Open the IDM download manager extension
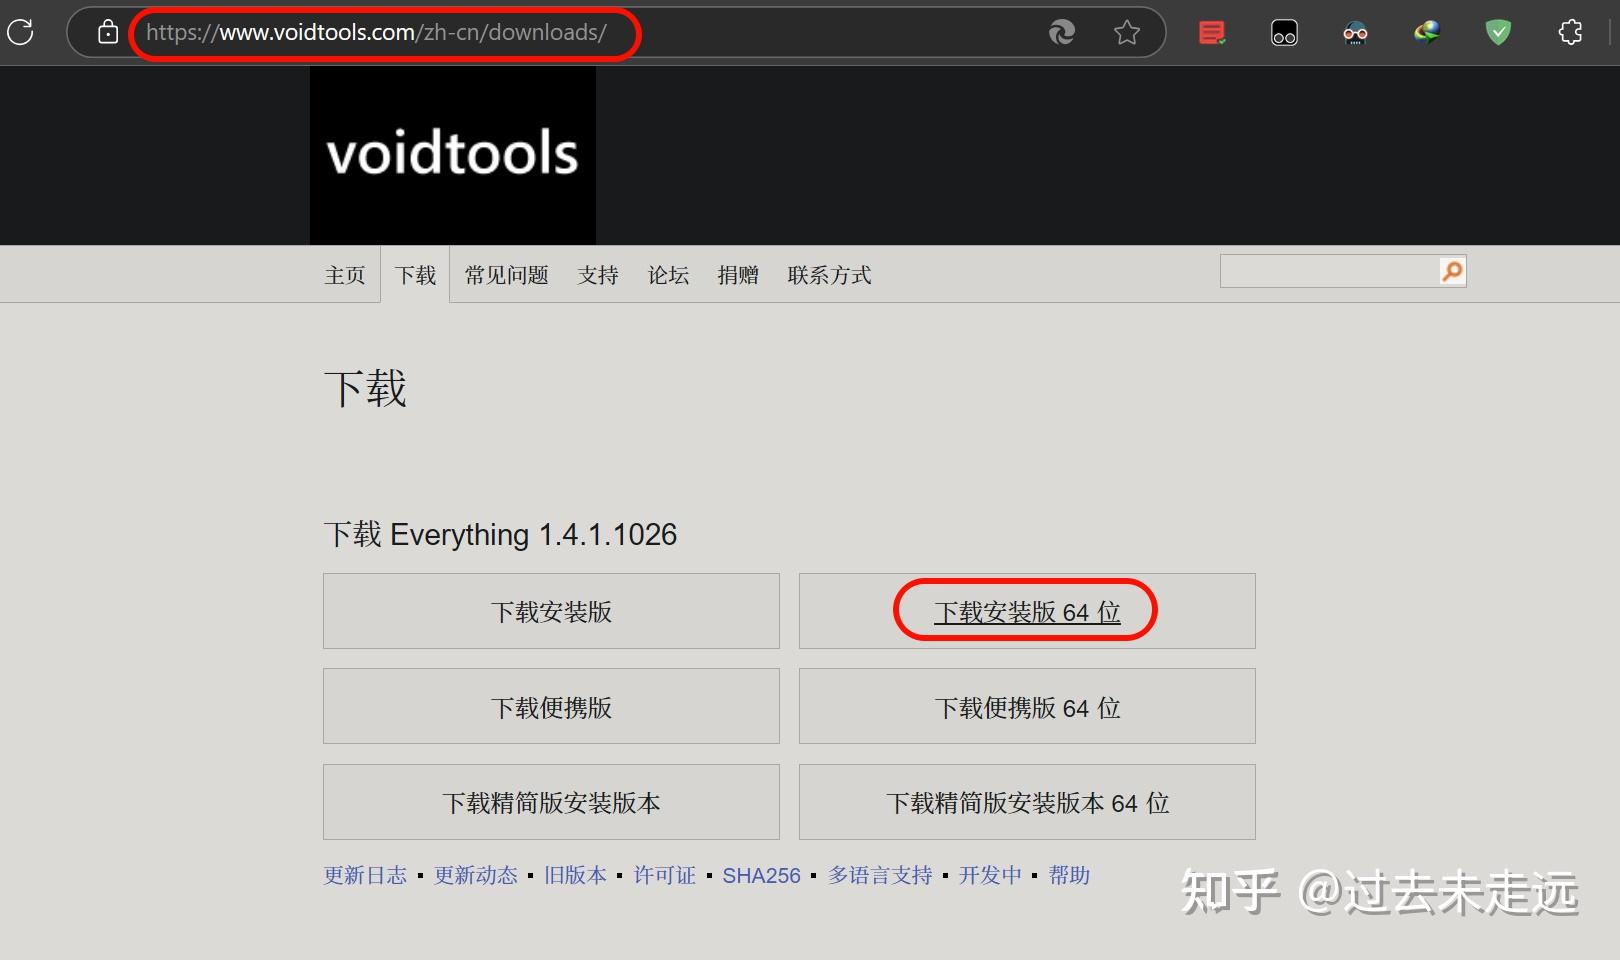Image resolution: width=1620 pixels, height=960 pixels. point(1426,32)
